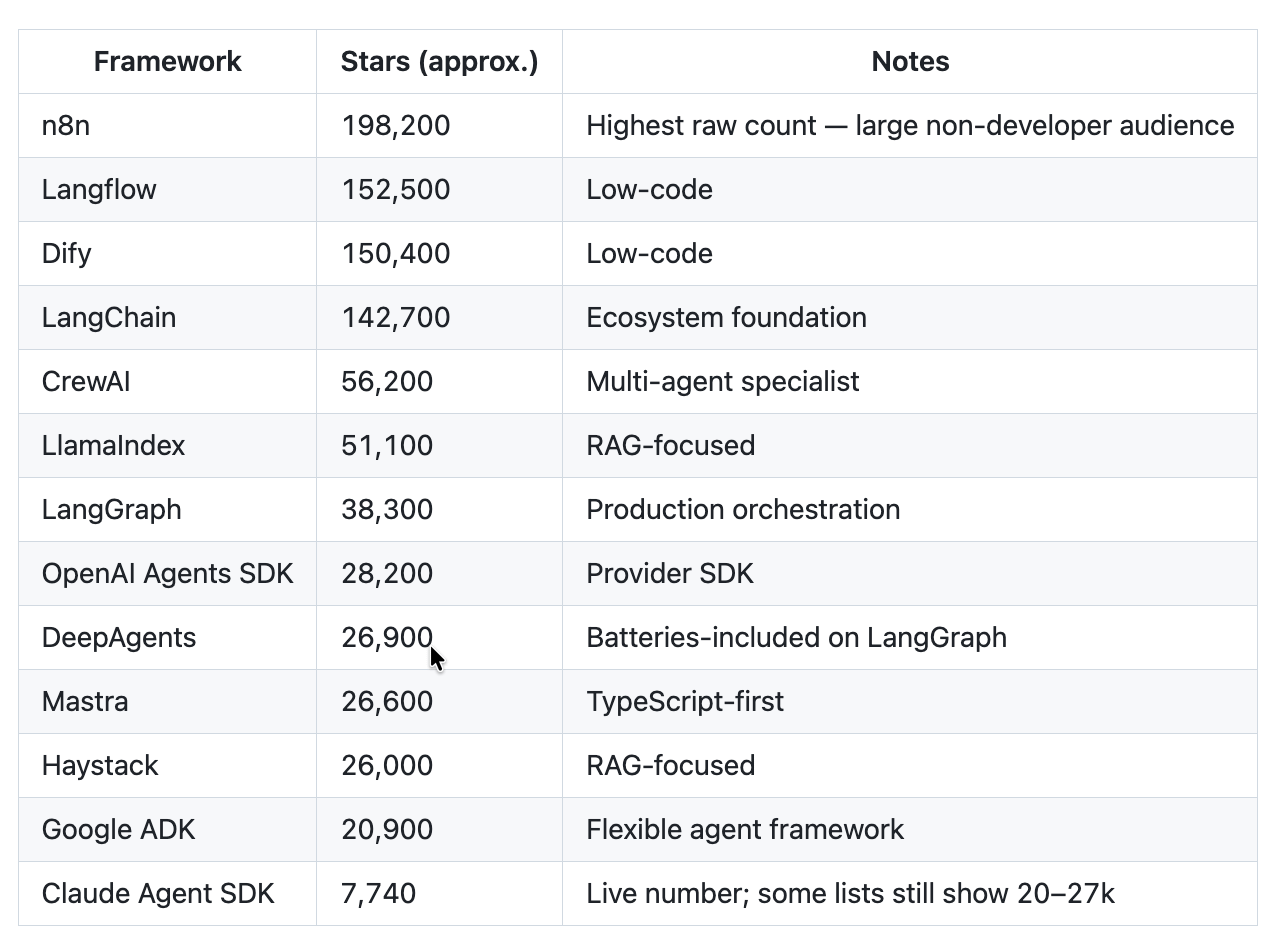Image resolution: width=1281 pixels, height=940 pixels.
Task: Click the 'TypeScript-first' note
Action: (x=685, y=702)
